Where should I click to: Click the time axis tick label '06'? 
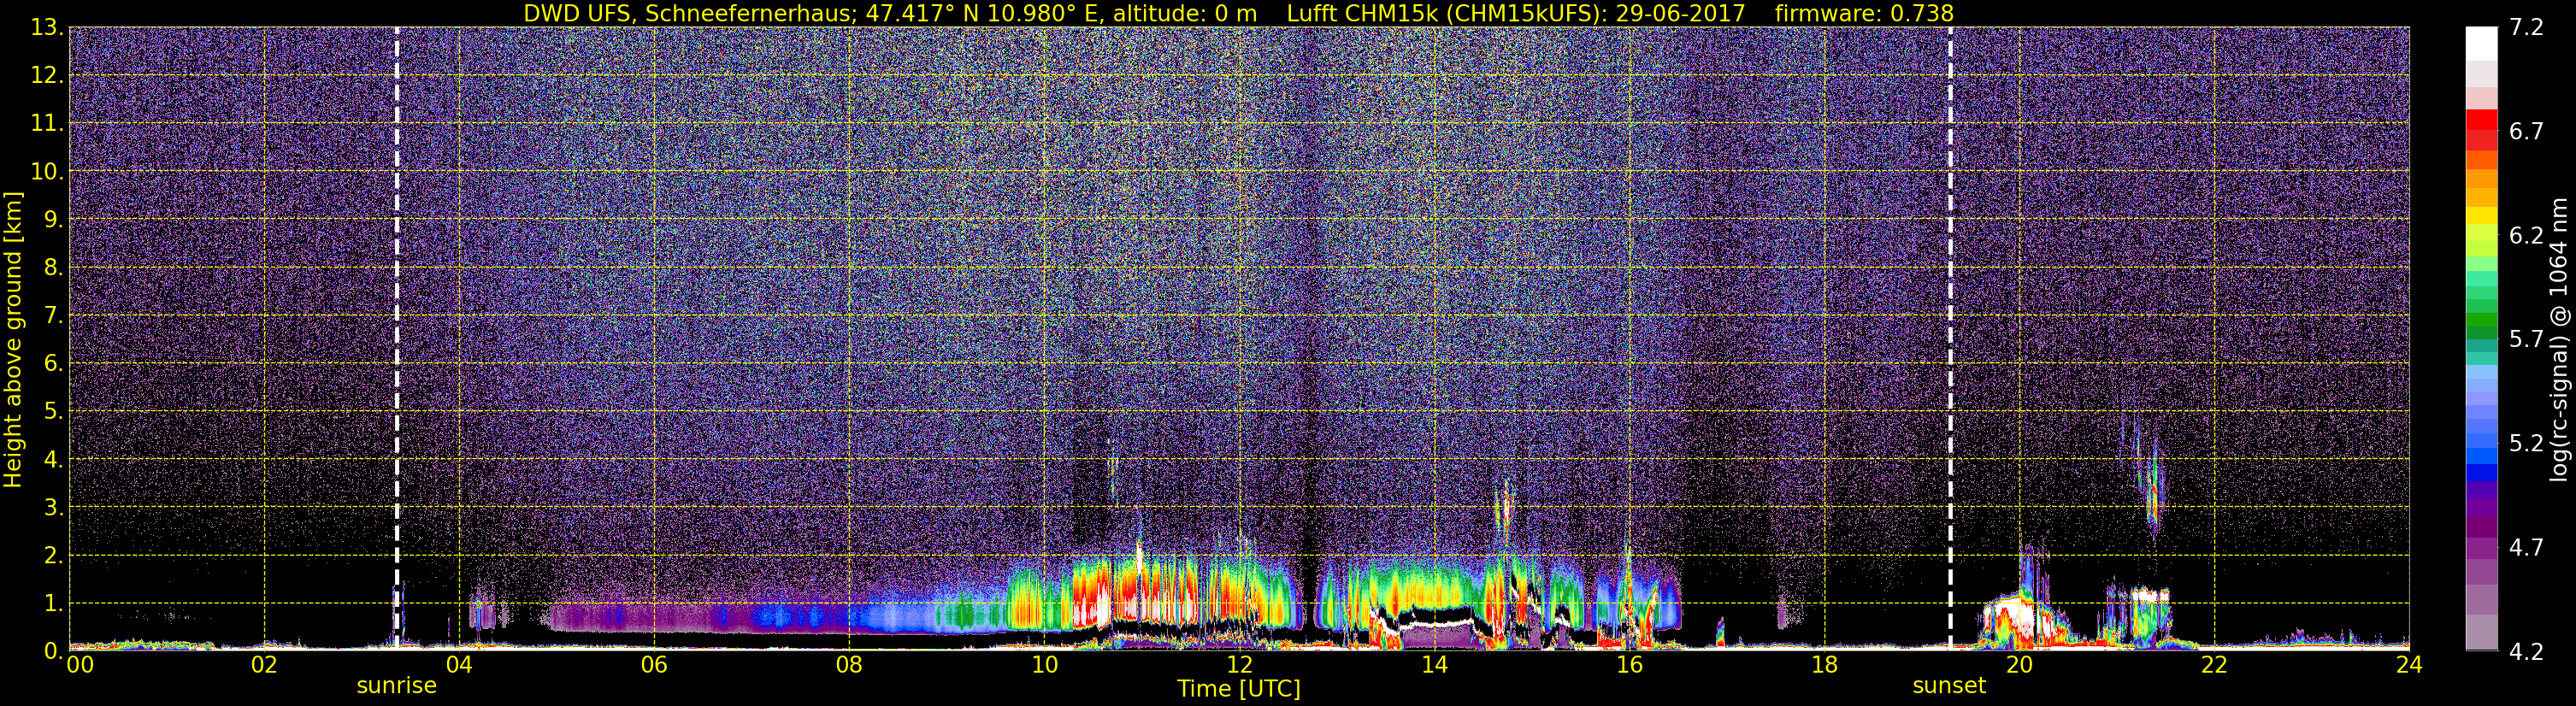click(654, 666)
